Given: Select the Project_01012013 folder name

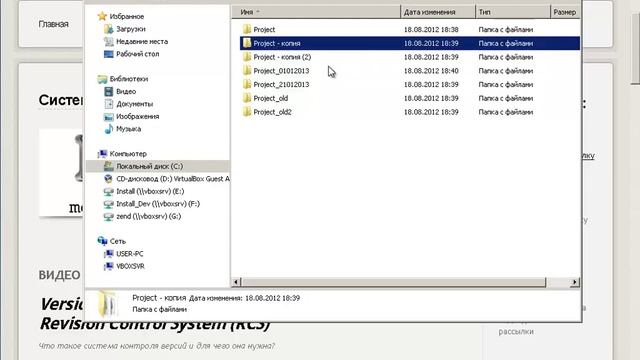Looking at the screenshot, I should (281, 71).
